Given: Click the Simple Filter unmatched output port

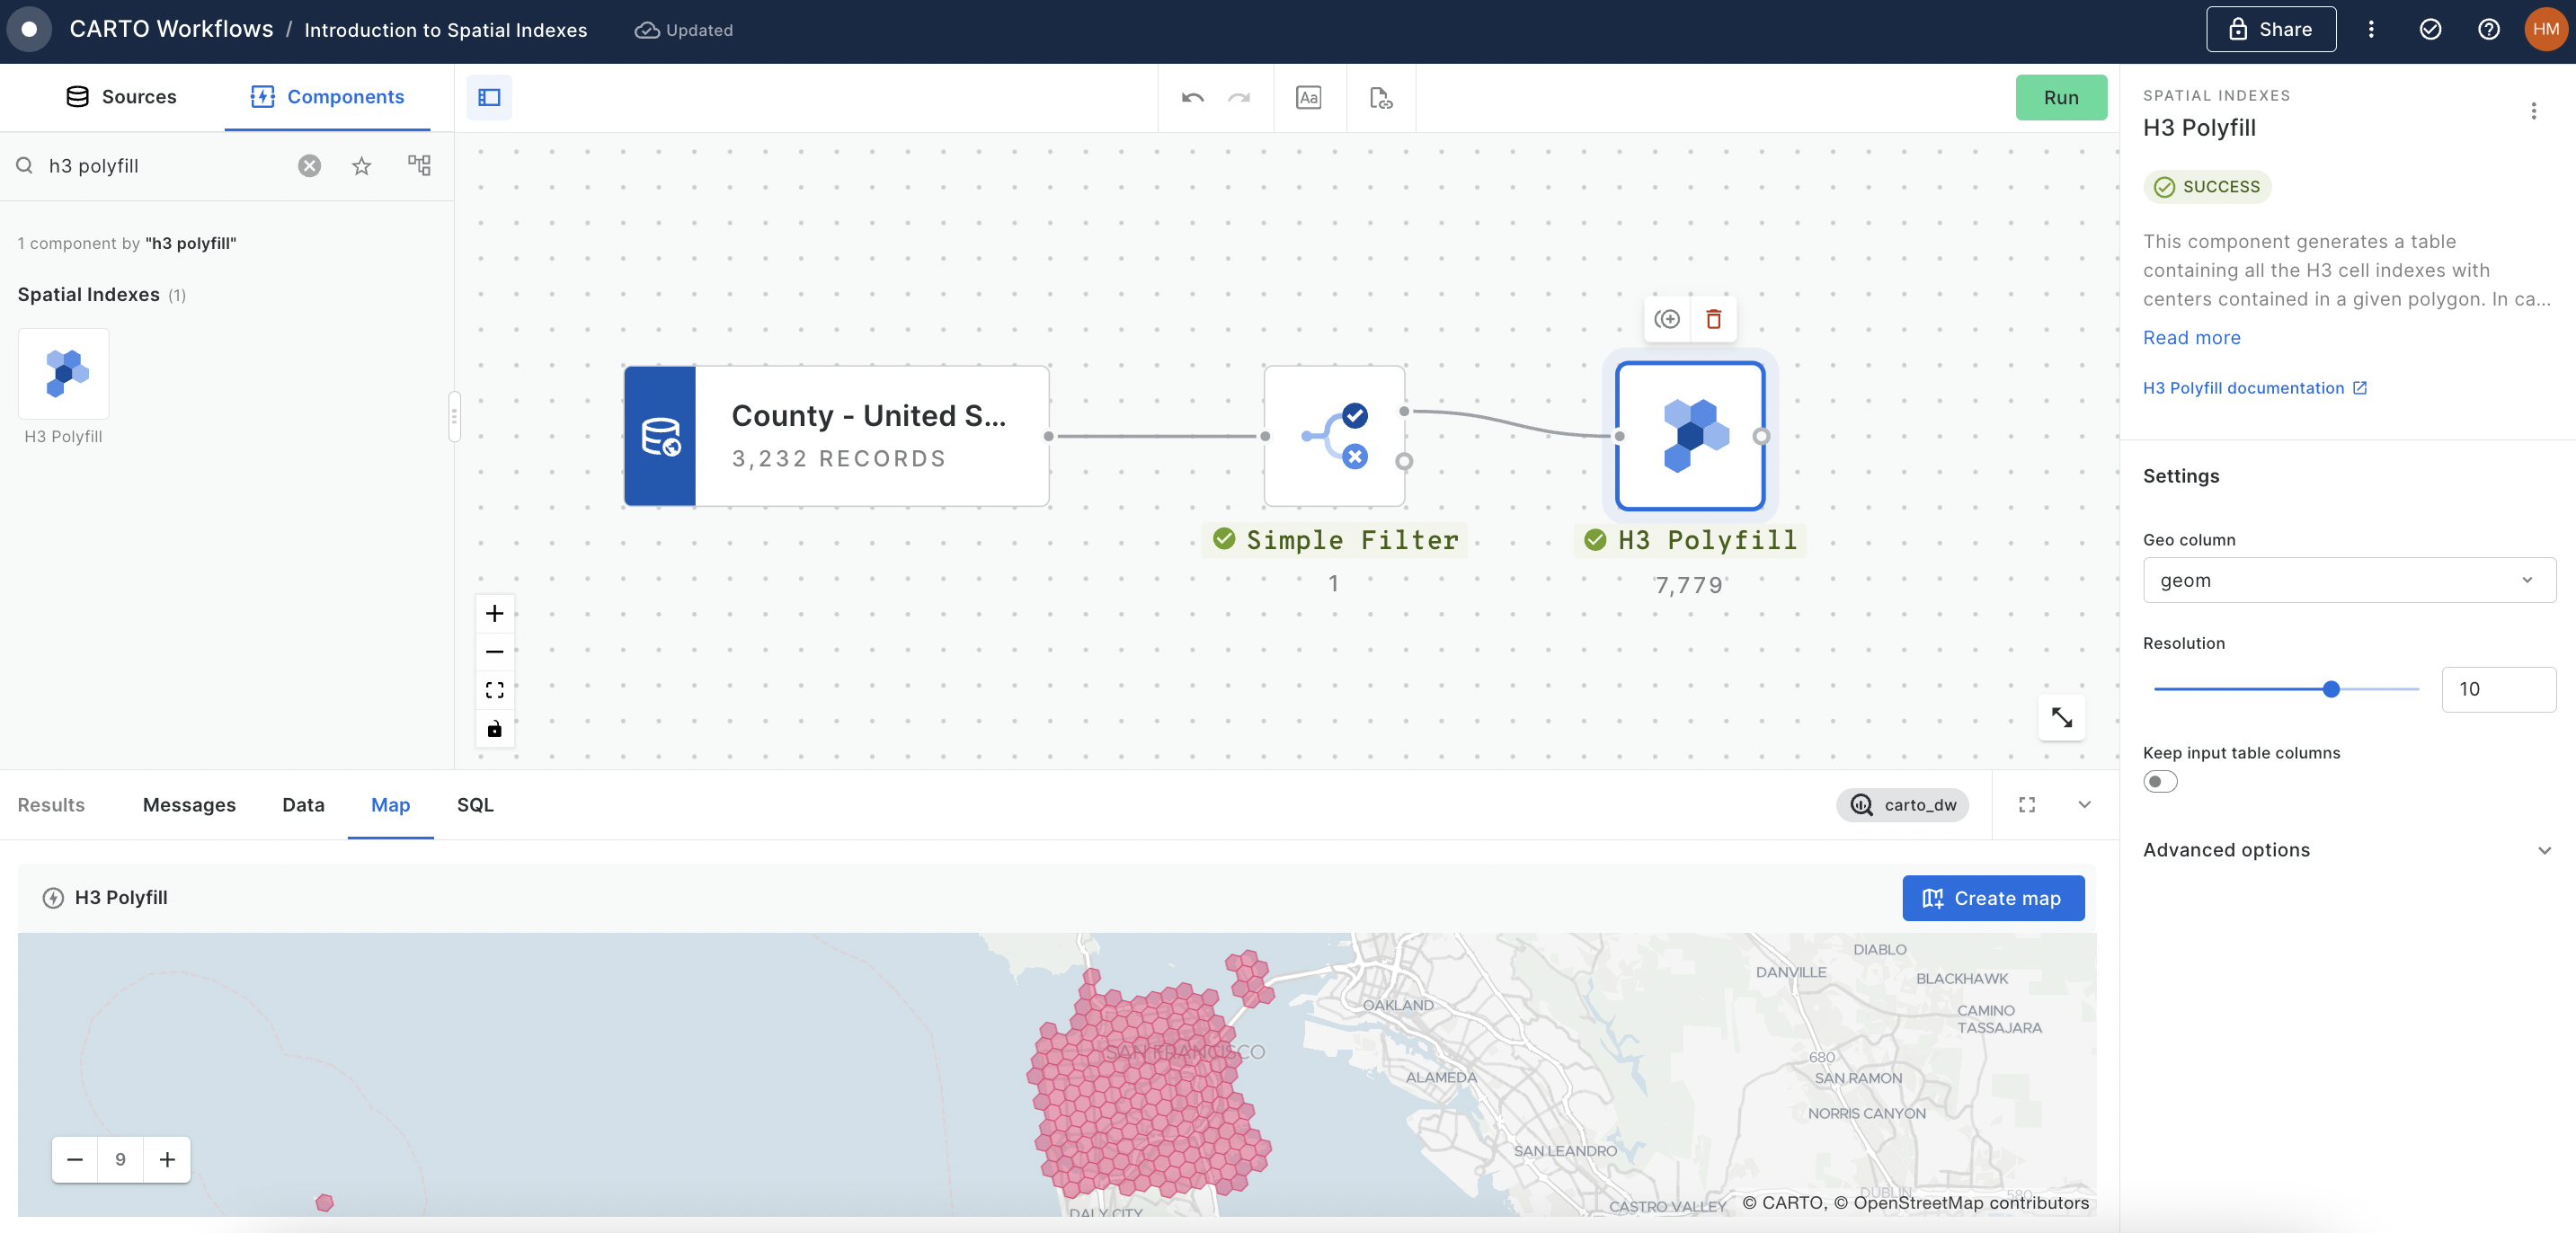Looking at the screenshot, I should (1404, 461).
